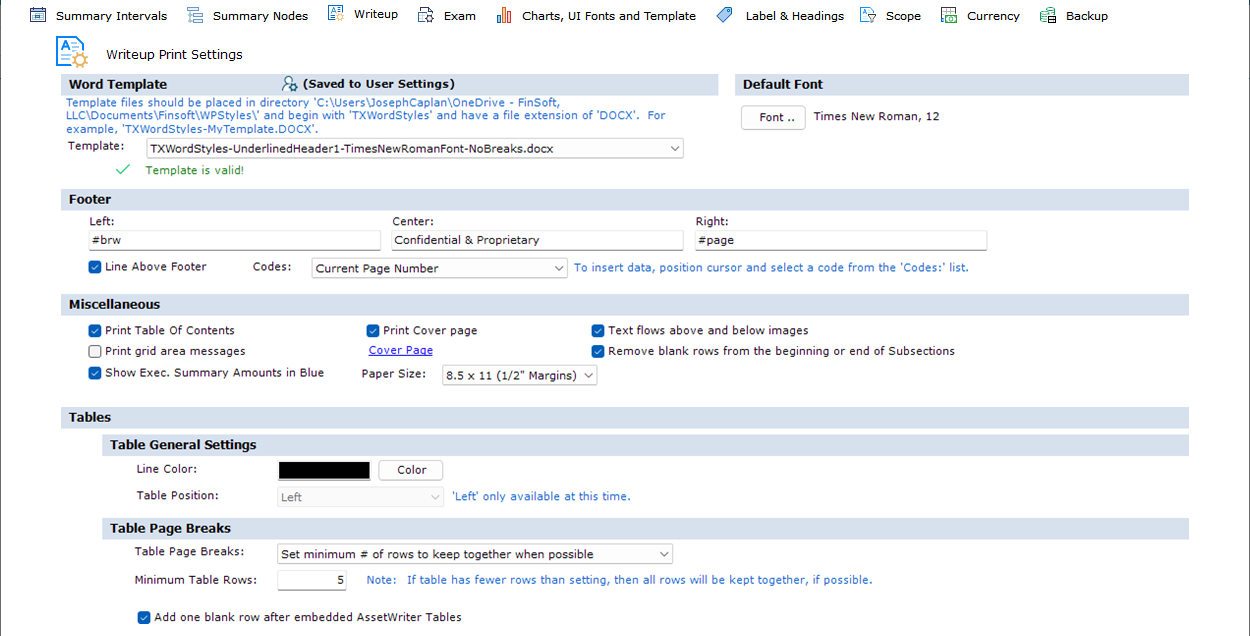Click the Summary Nodes tree icon
This screenshot has height=636, width=1250.
pos(195,15)
